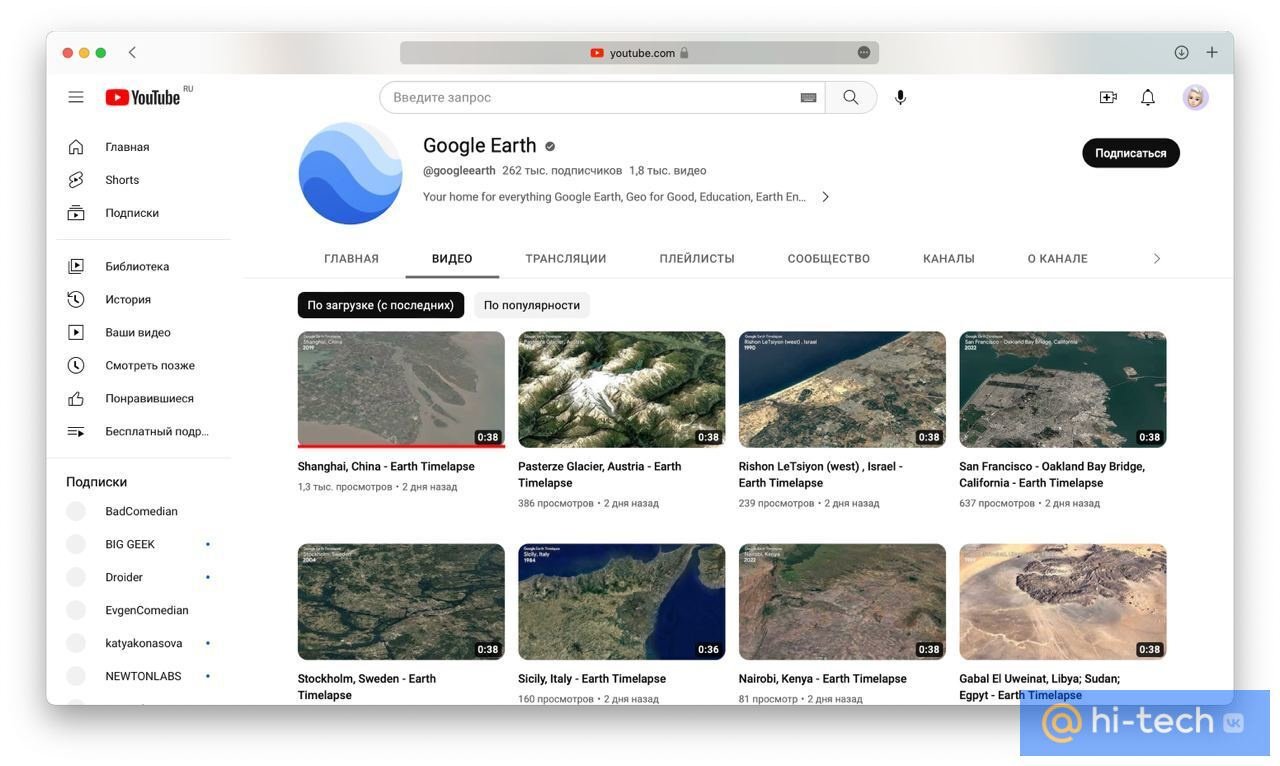Click Sicily, Italy - Earth Timelapse title

592,679
